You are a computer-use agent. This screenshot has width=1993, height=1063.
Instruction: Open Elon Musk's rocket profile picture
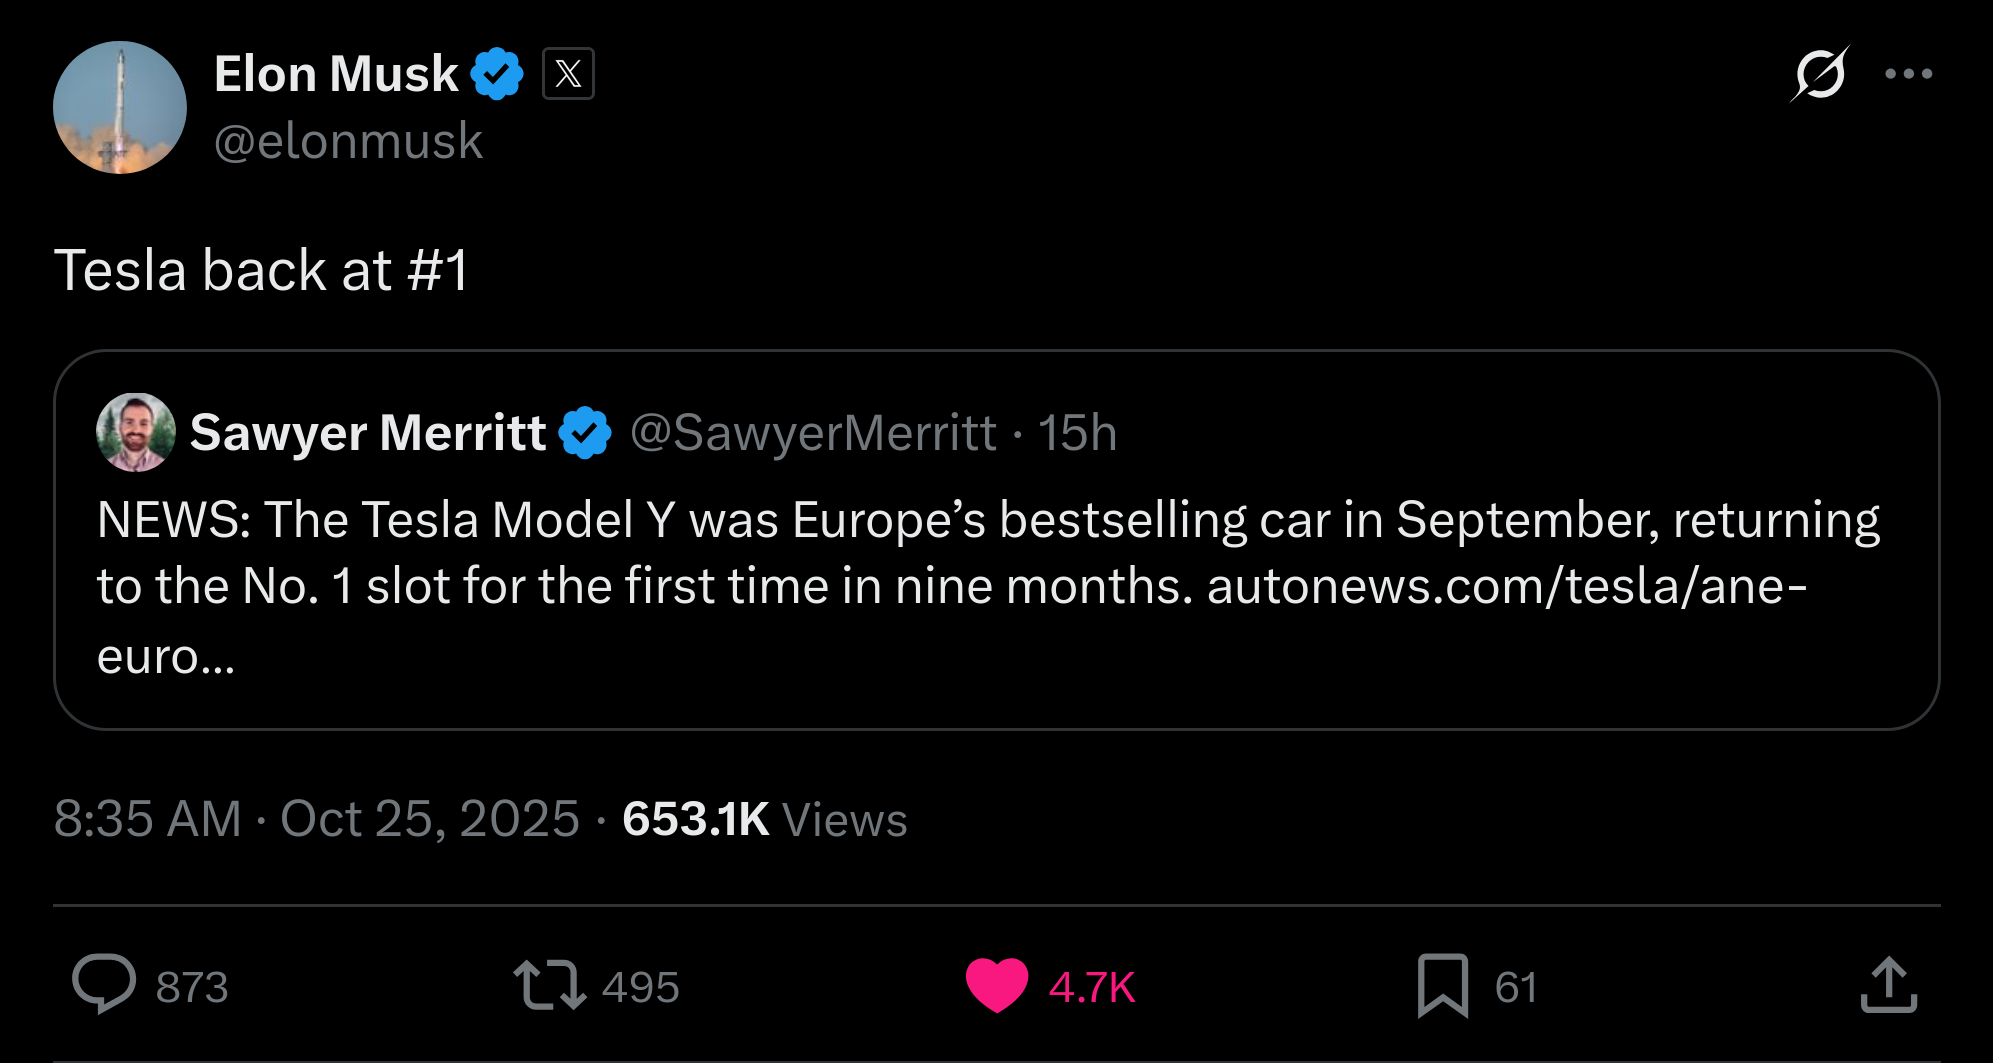coord(120,107)
